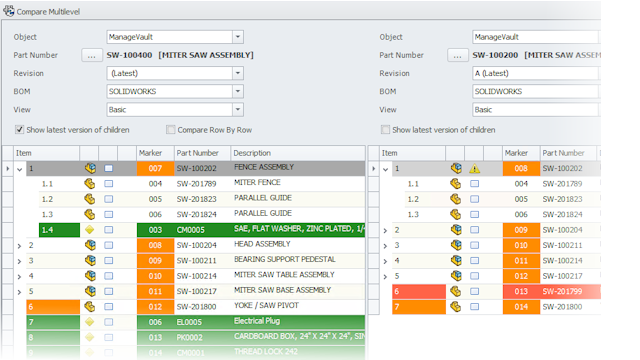Open left Revision (Latest) dropdown
The image size is (640, 360).
click(x=238, y=73)
